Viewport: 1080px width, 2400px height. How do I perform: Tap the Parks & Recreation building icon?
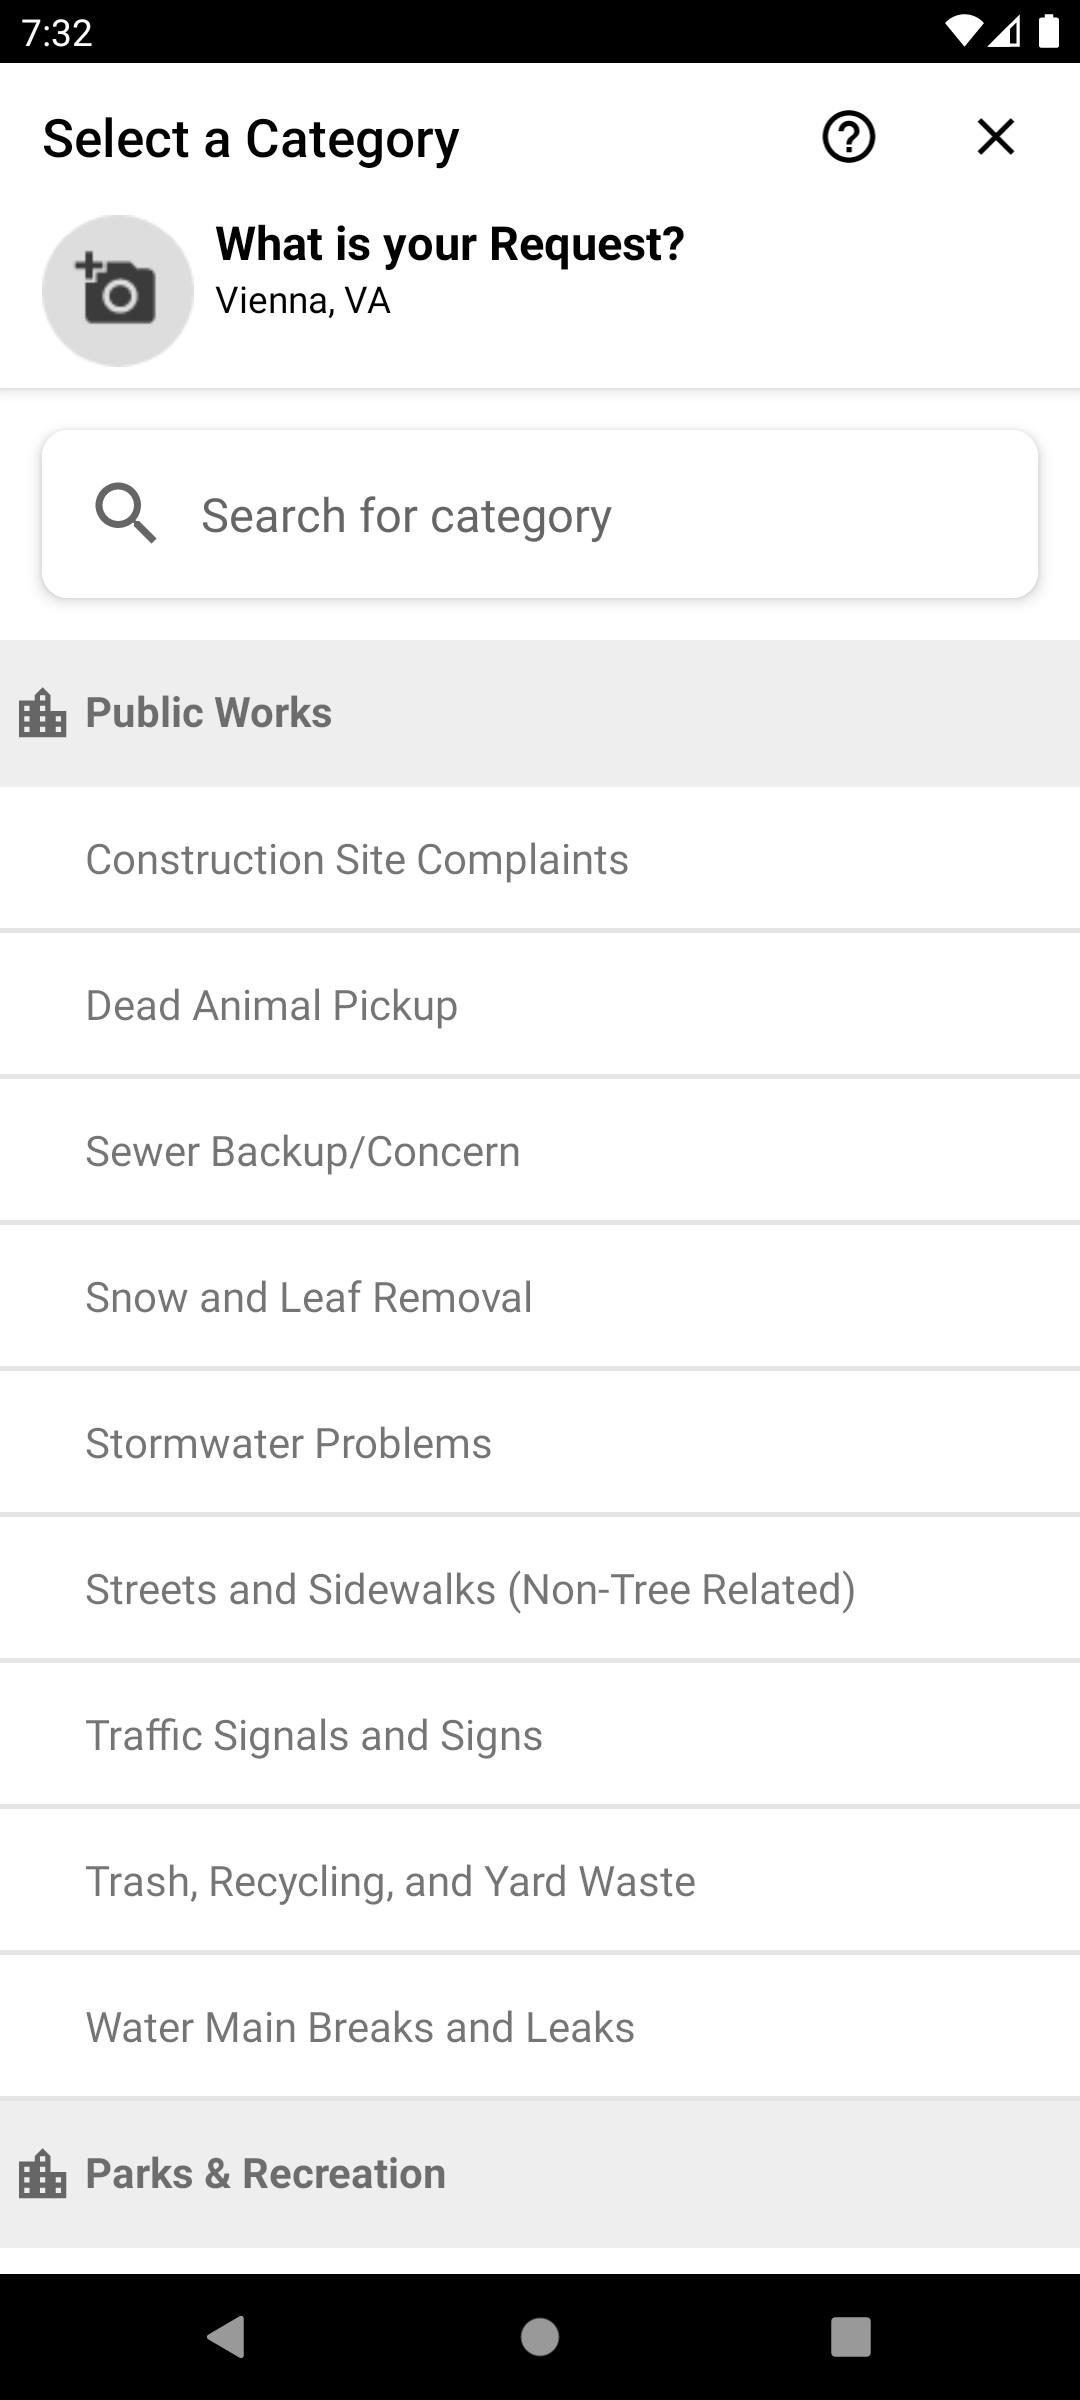(43, 2174)
